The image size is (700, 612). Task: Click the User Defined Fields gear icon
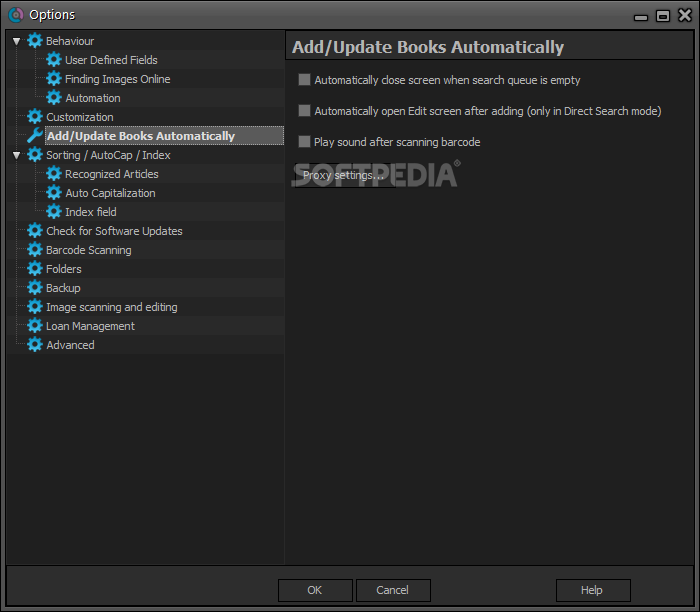click(x=54, y=60)
